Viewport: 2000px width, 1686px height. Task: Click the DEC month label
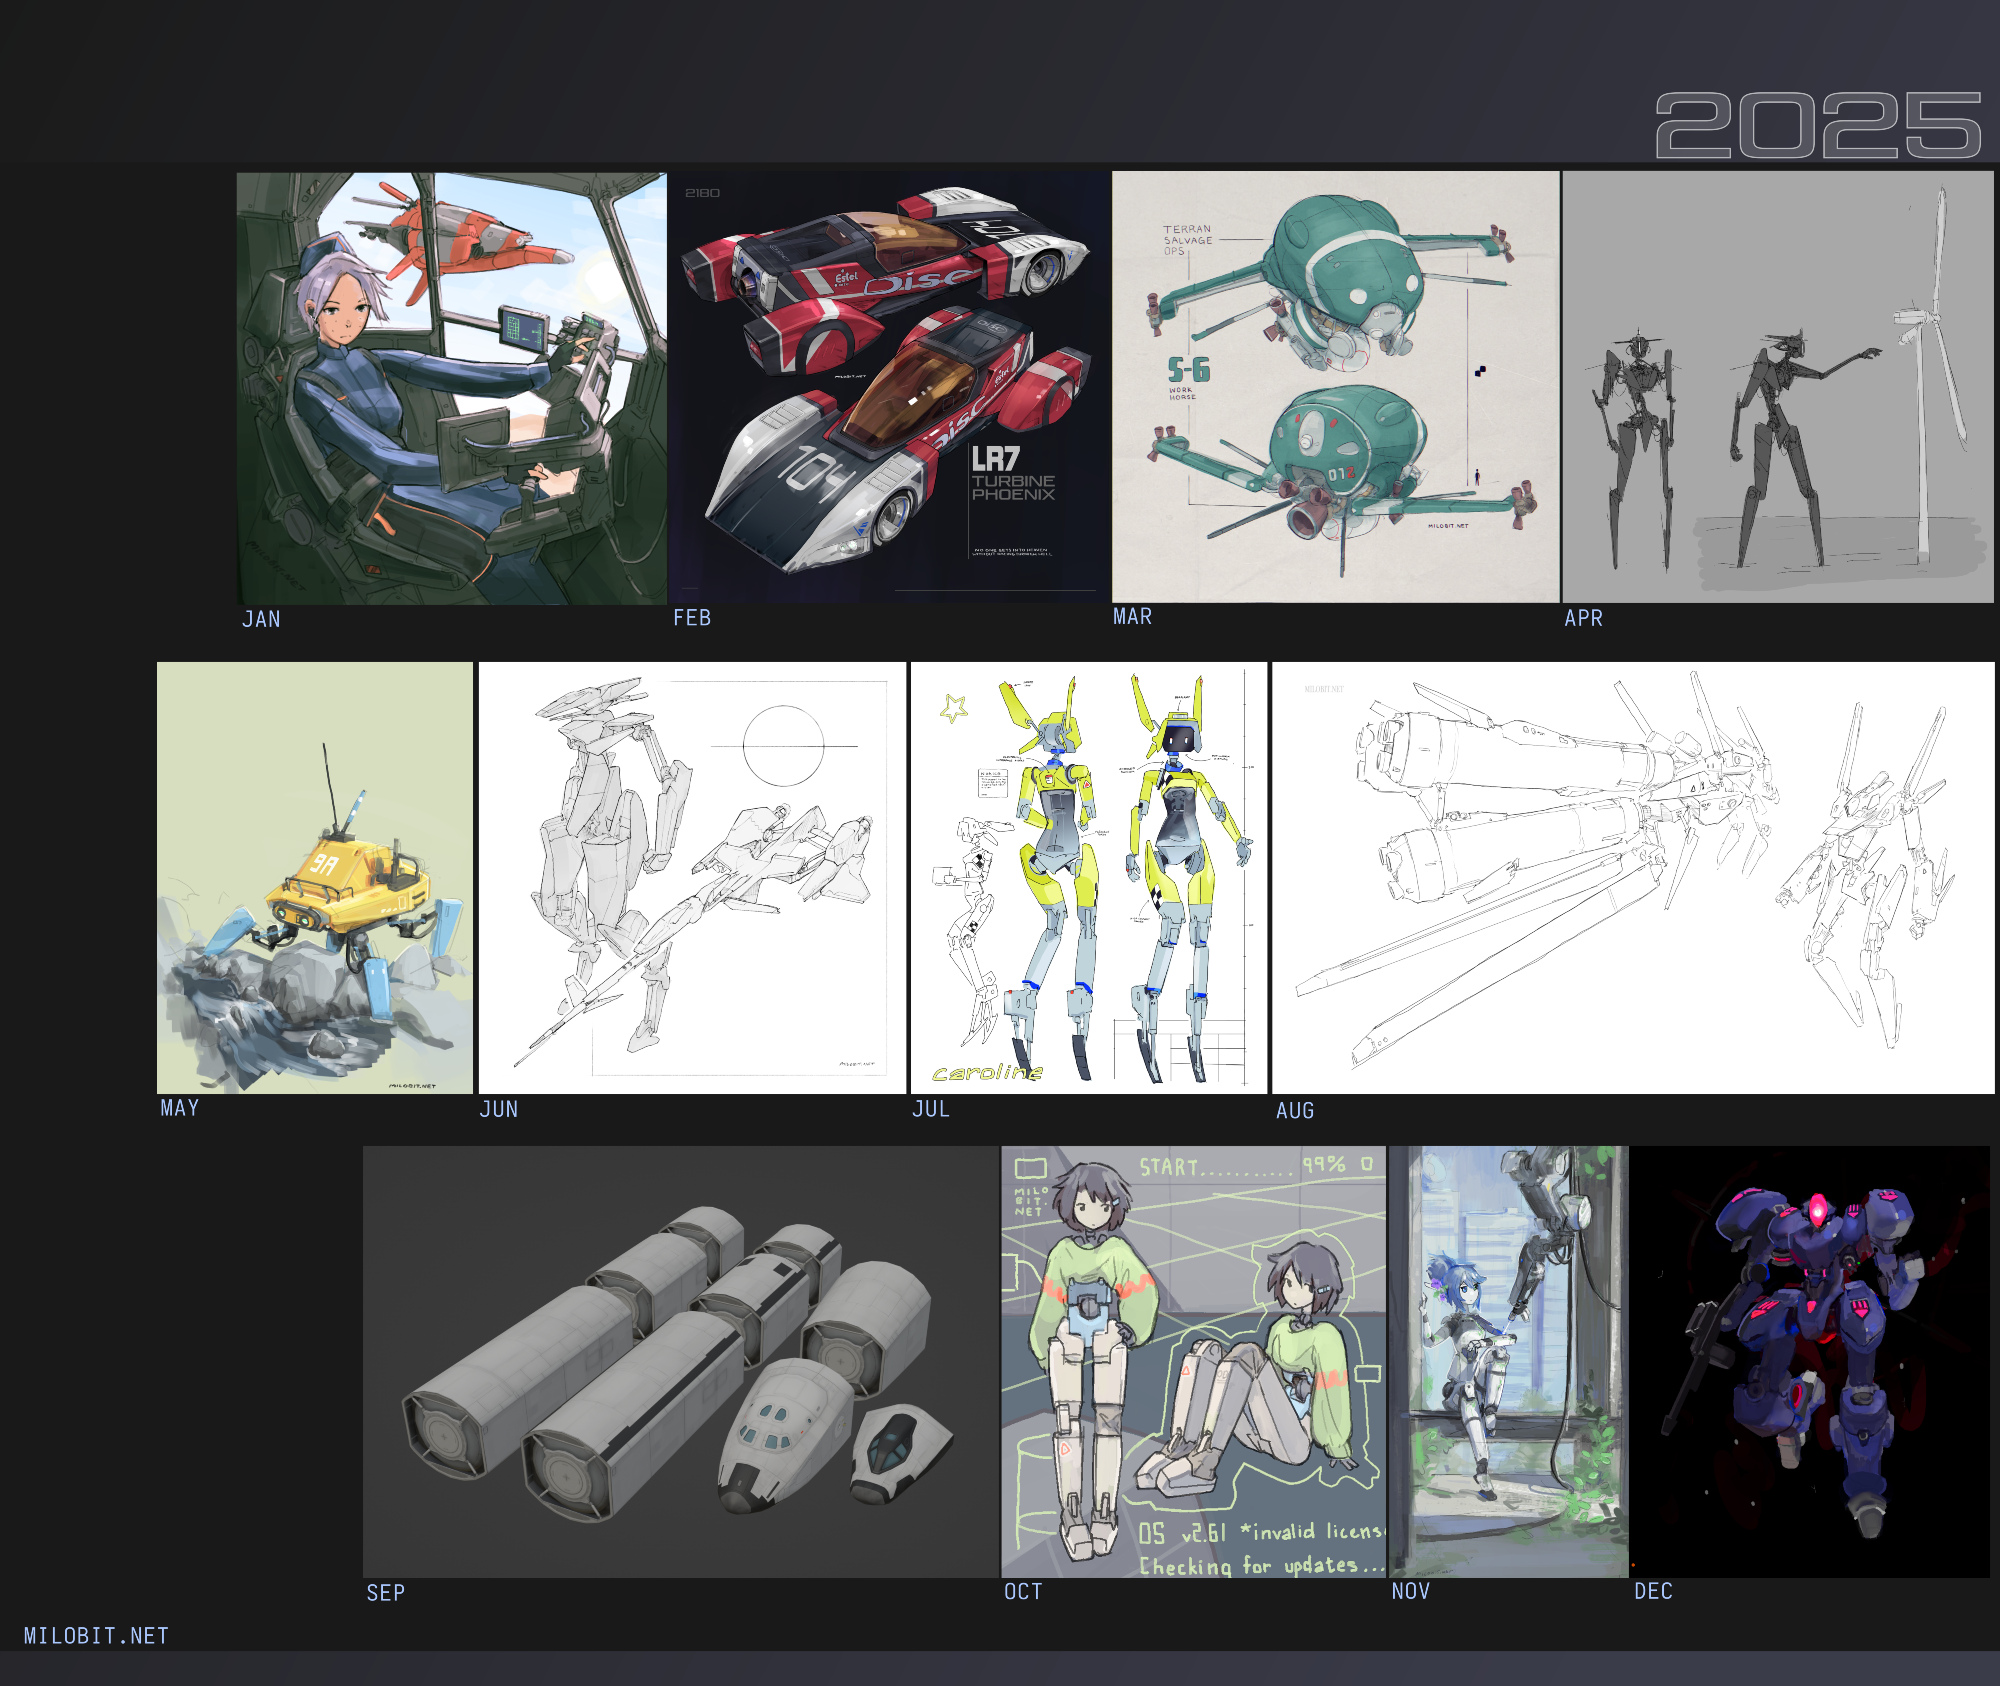pos(1653,1591)
